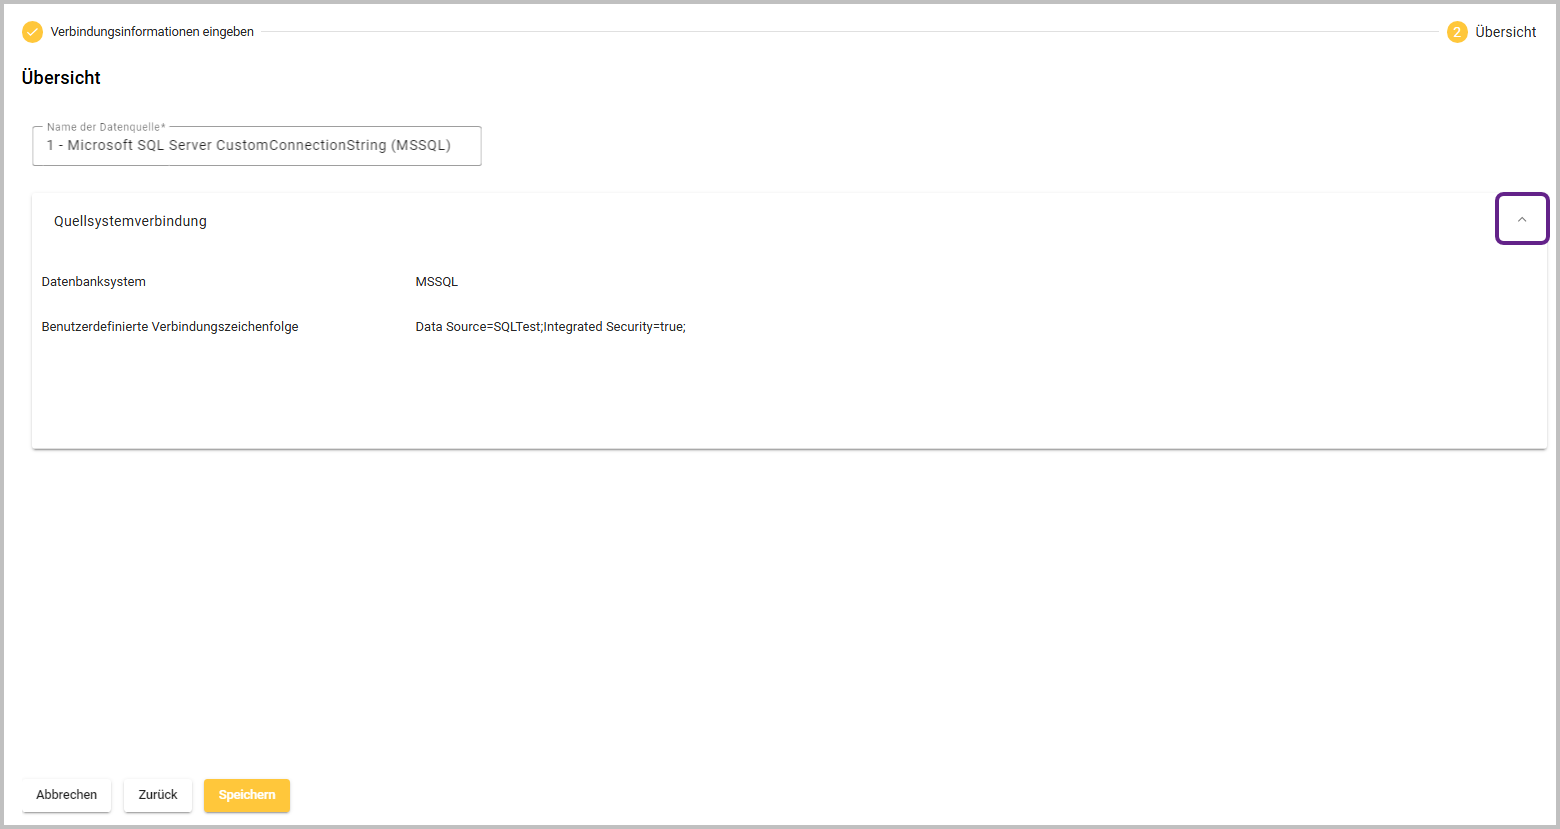The height and width of the screenshot is (829, 1560).
Task: Click the connector line between the wizard steps
Action: coord(850,32)
